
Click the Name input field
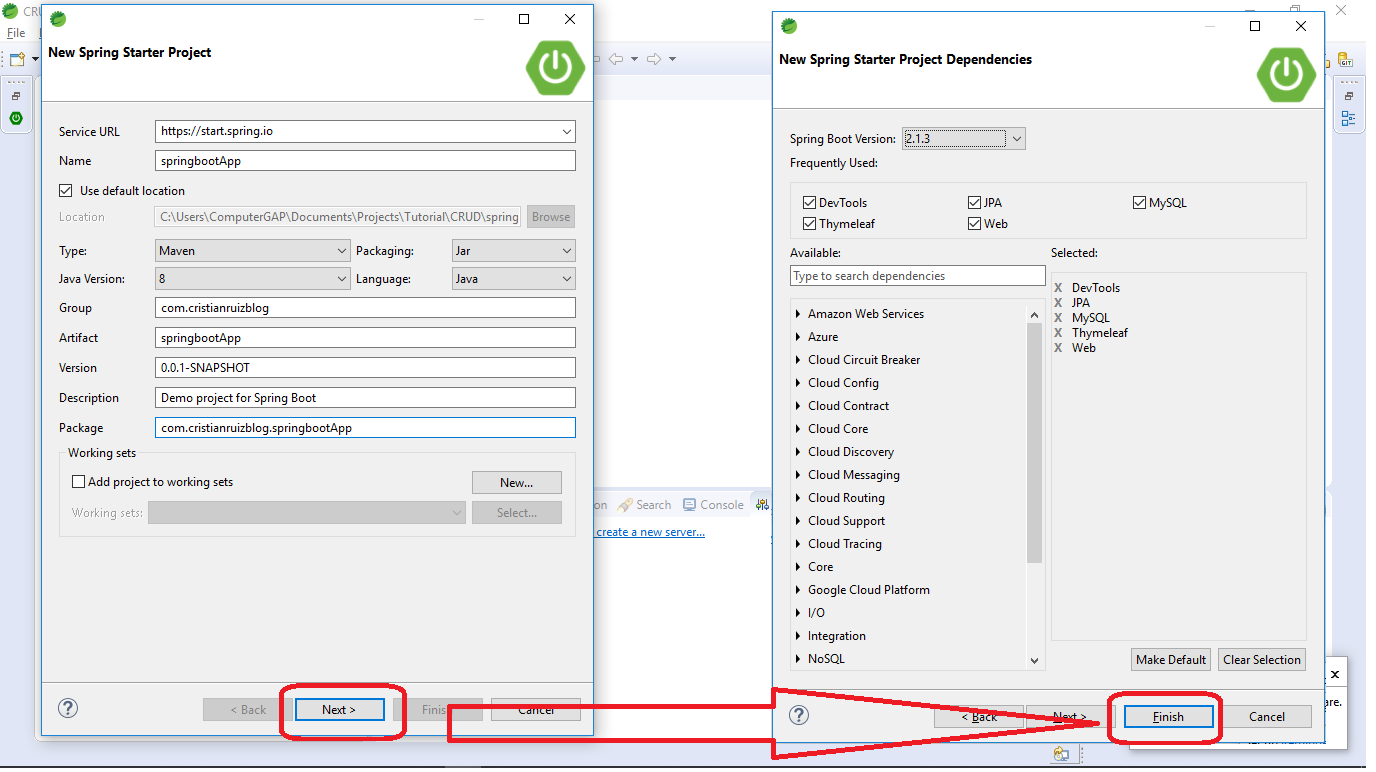pyautogui.click(x=366, y=161)
